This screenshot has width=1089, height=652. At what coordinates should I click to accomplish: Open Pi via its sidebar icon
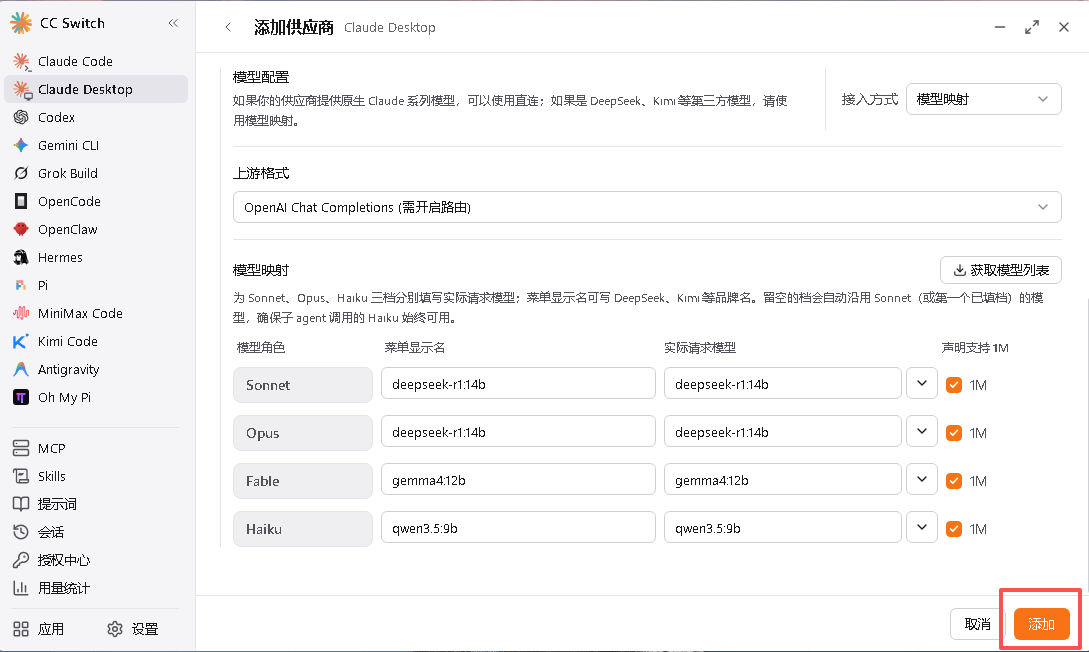point(21,285)
